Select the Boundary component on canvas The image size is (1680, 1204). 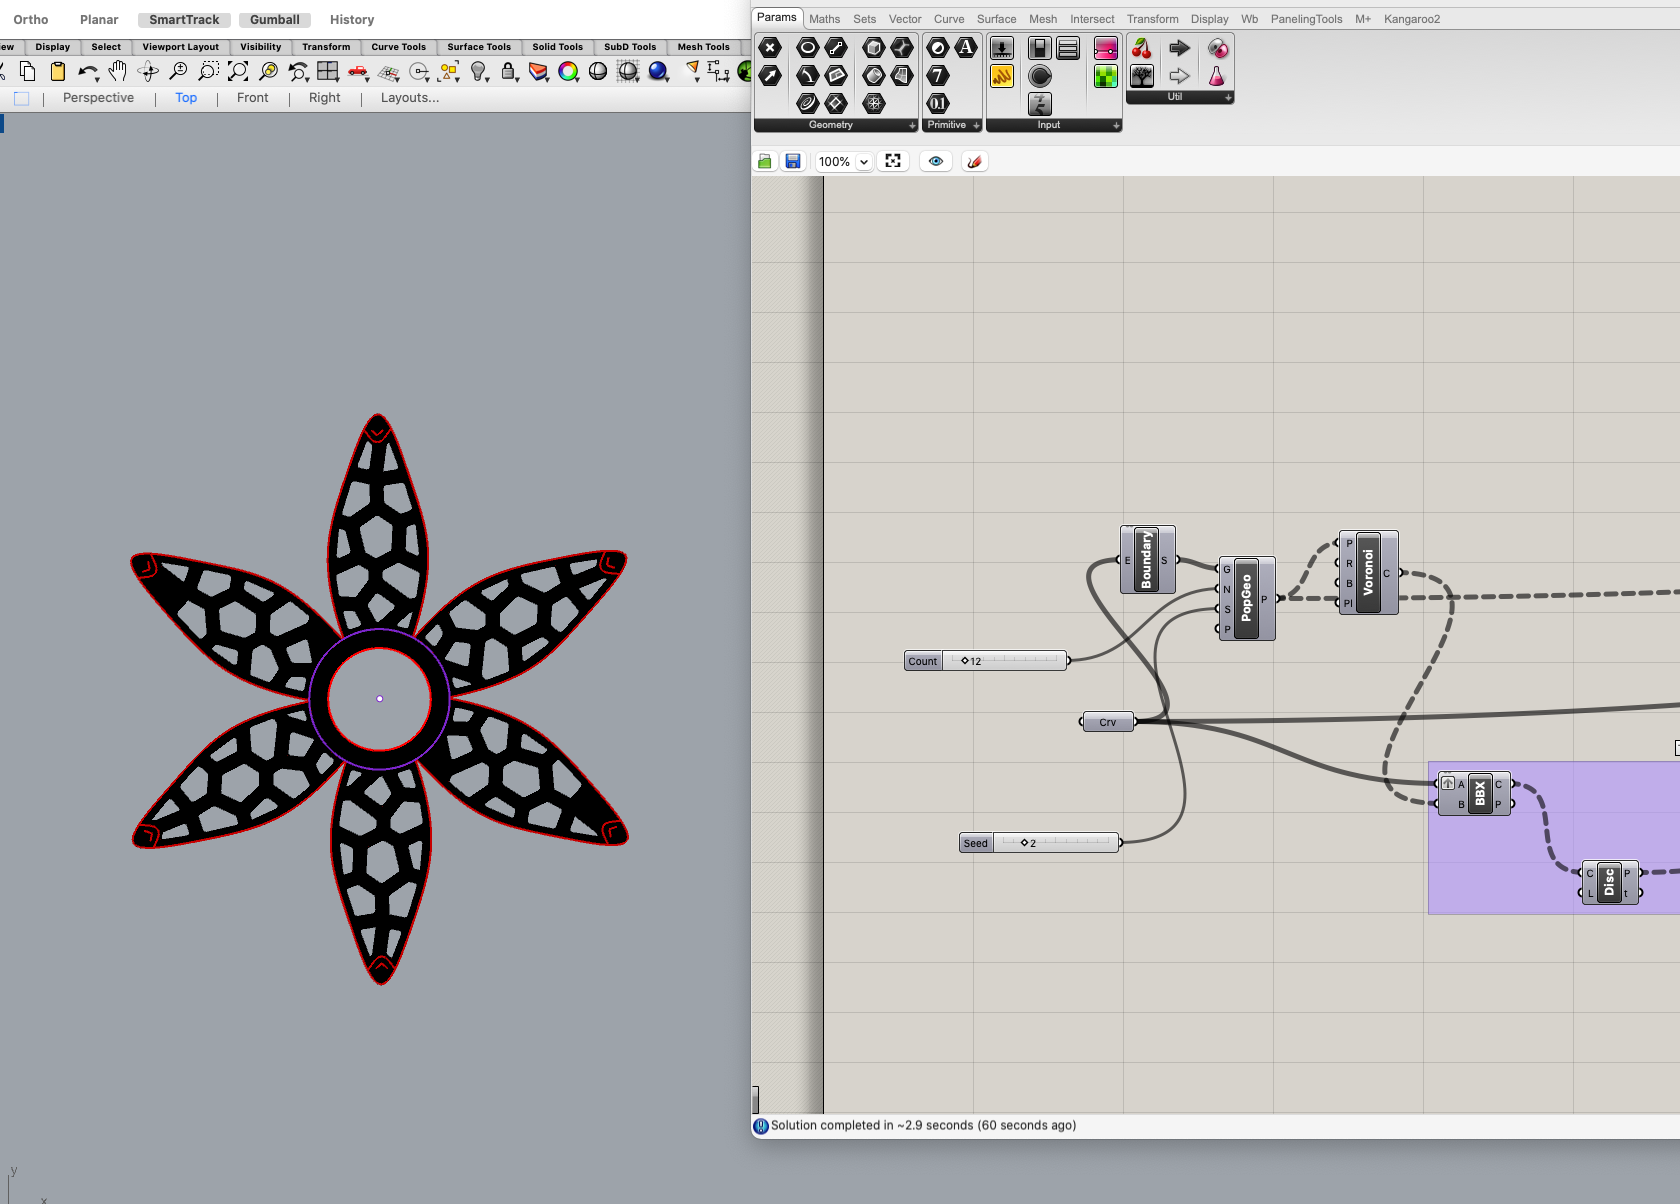click(1147, 560)
